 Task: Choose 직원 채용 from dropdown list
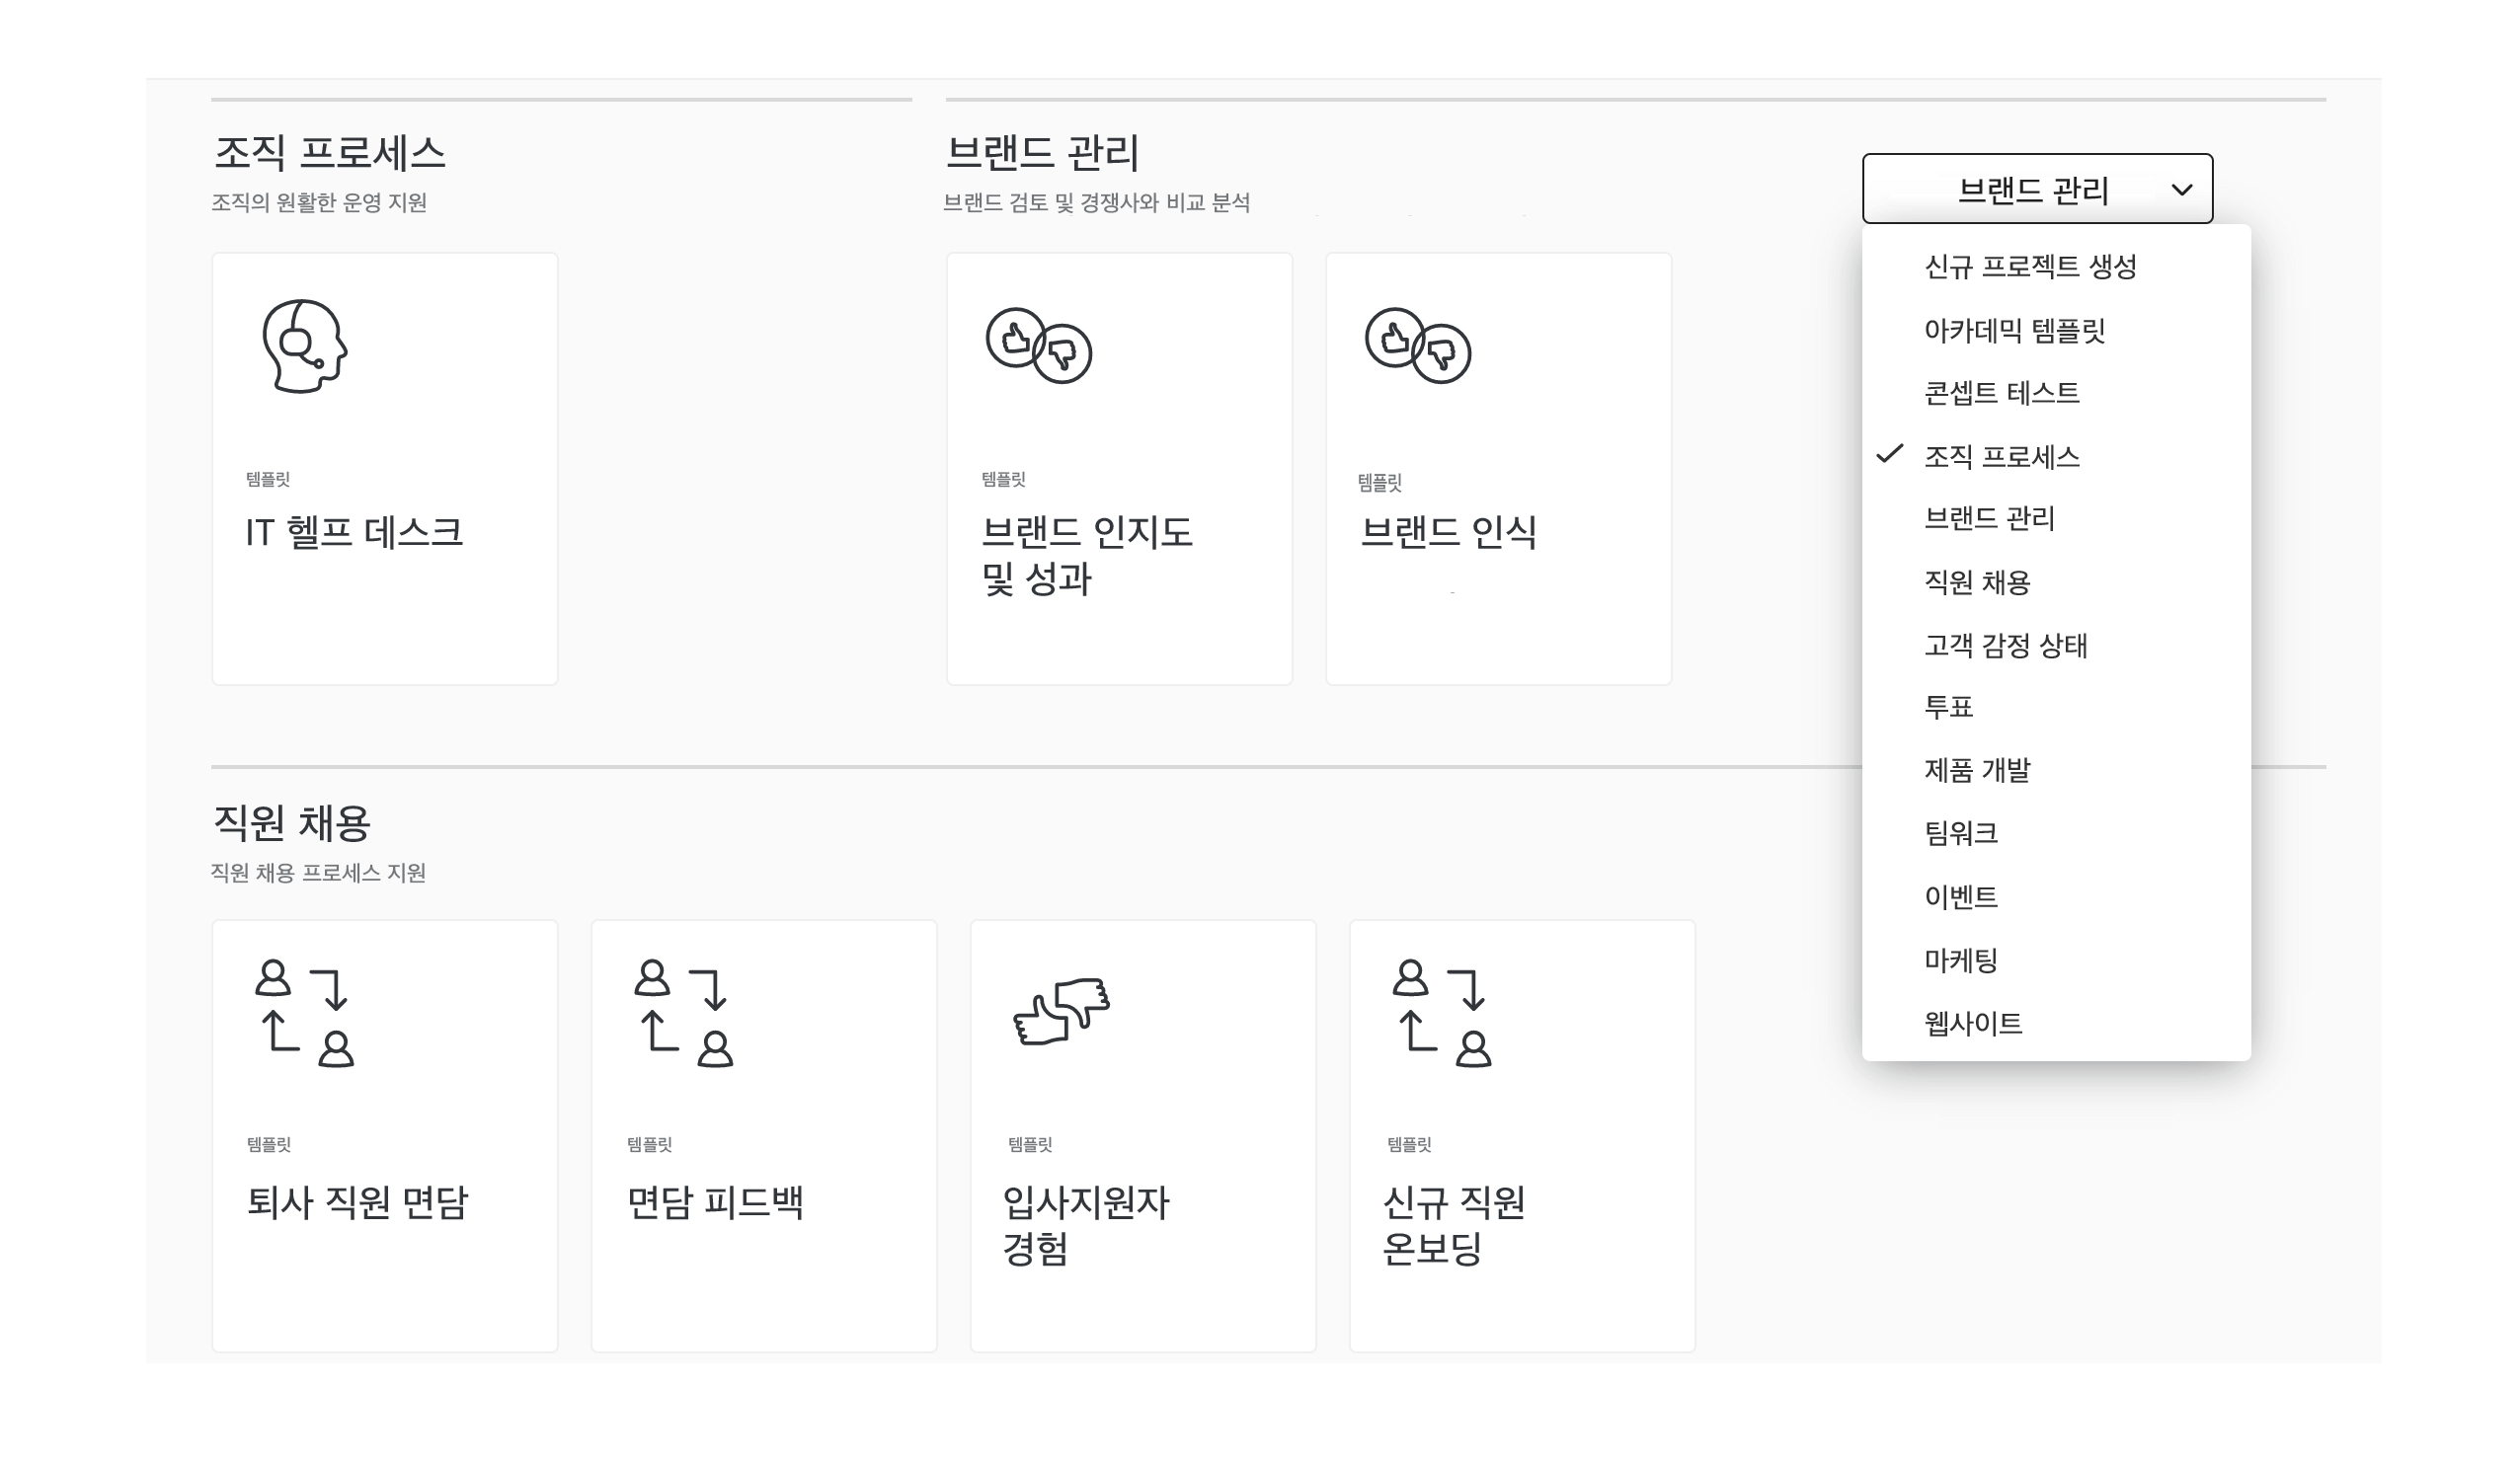point(2056,582)
